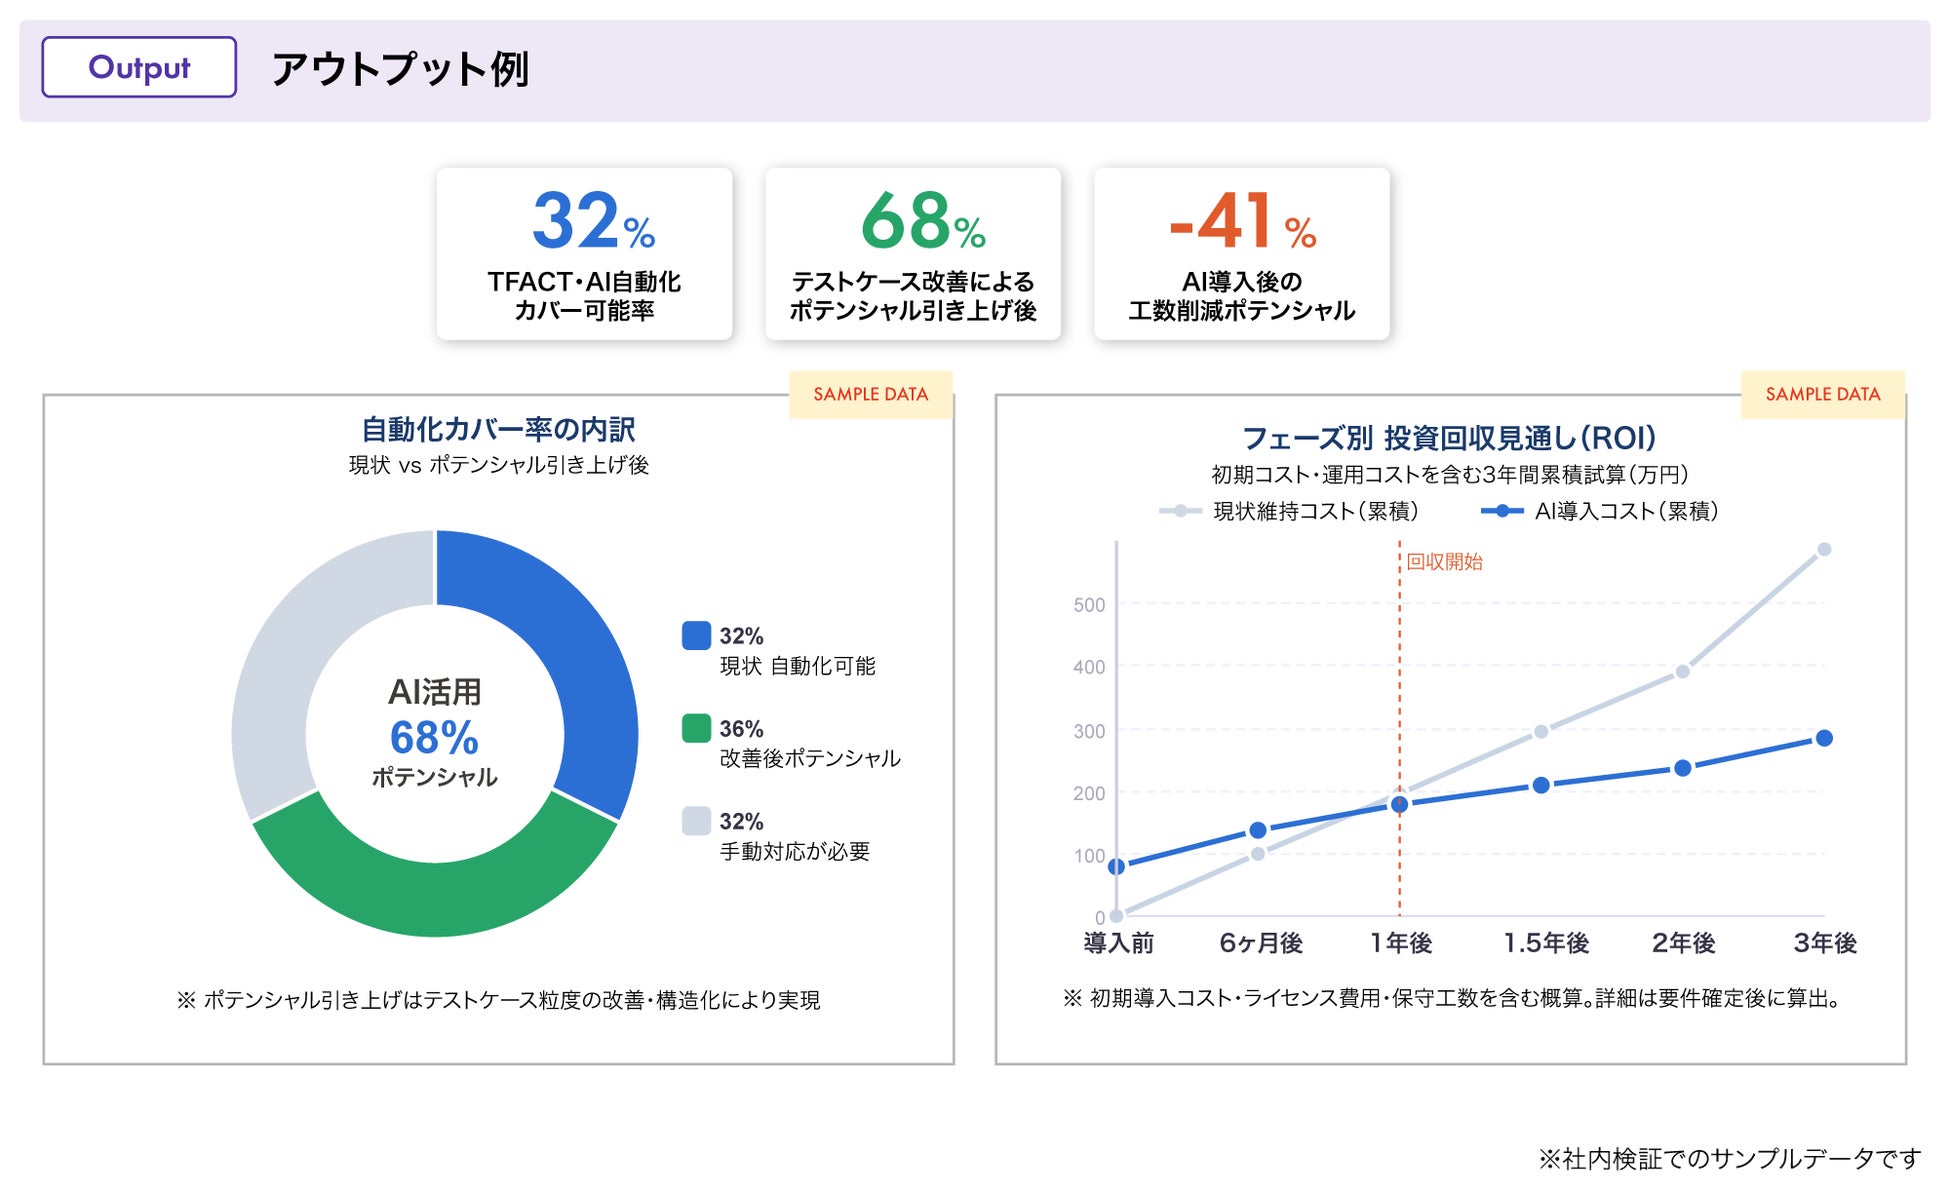Click the gray data point at 2年後

click(1682, 672)
